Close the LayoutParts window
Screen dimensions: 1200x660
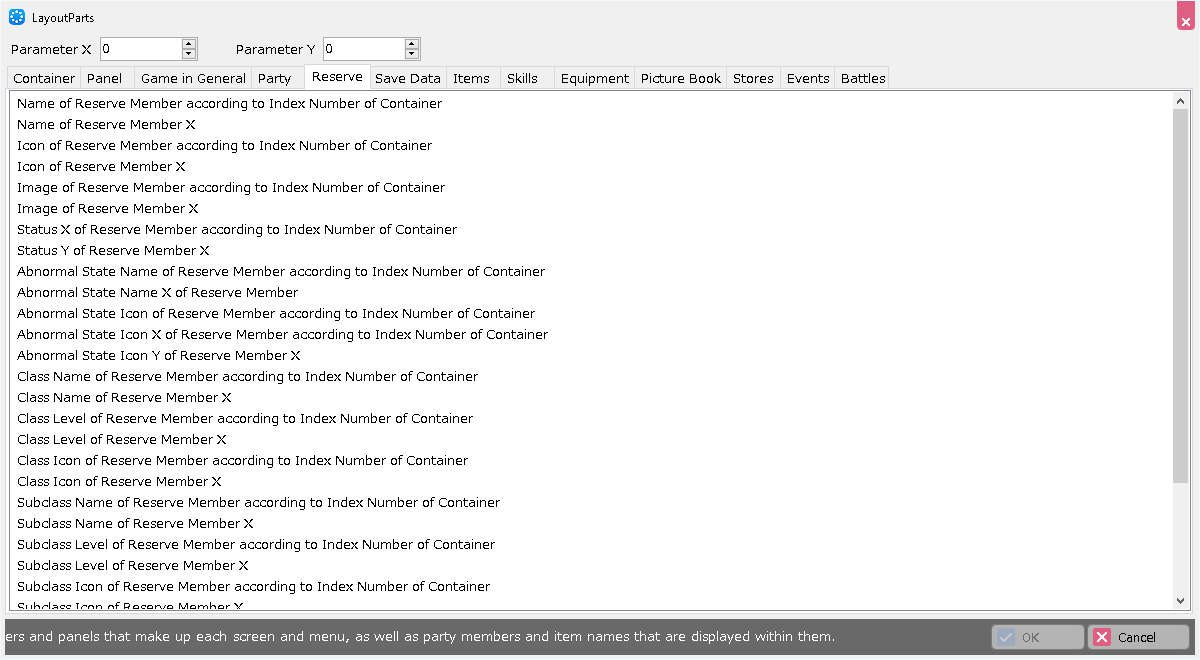click(x=1185, y=17)
